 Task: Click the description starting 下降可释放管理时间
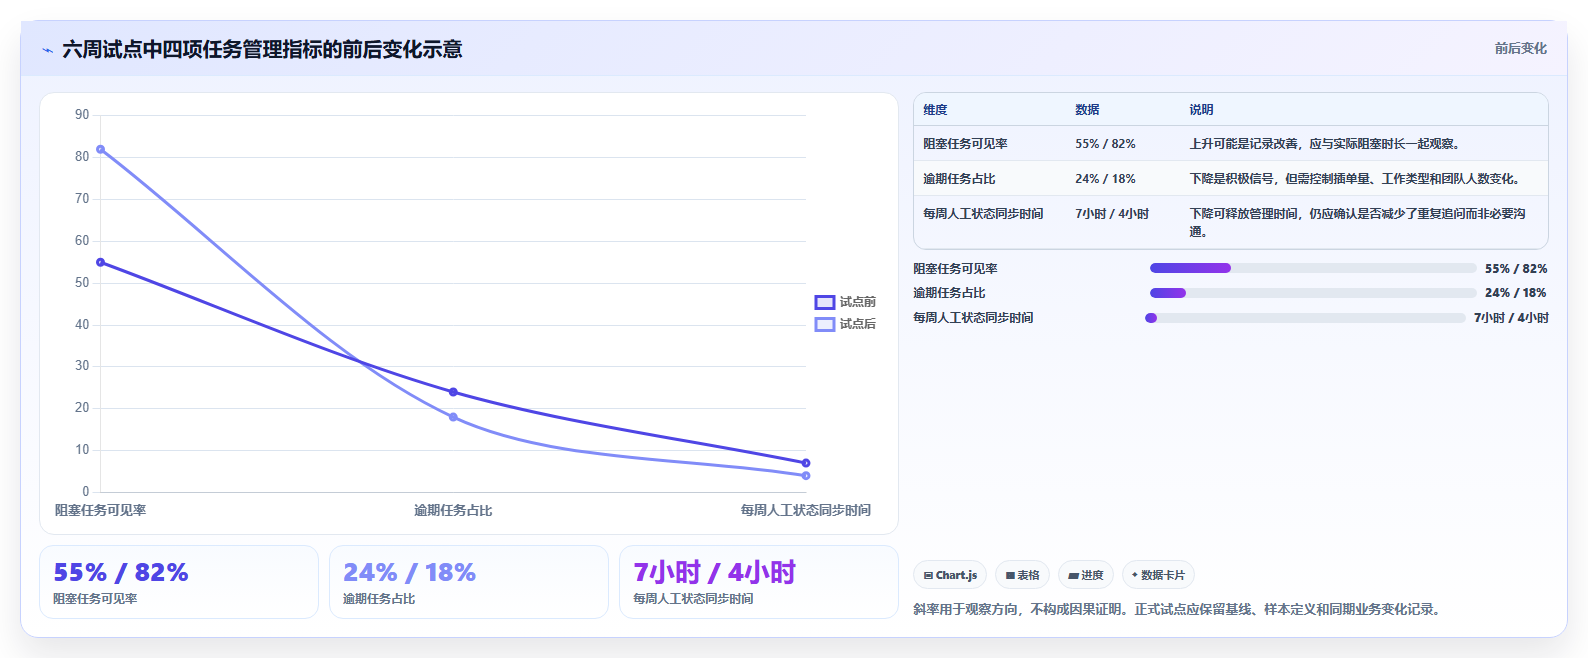pos(1358,222)
